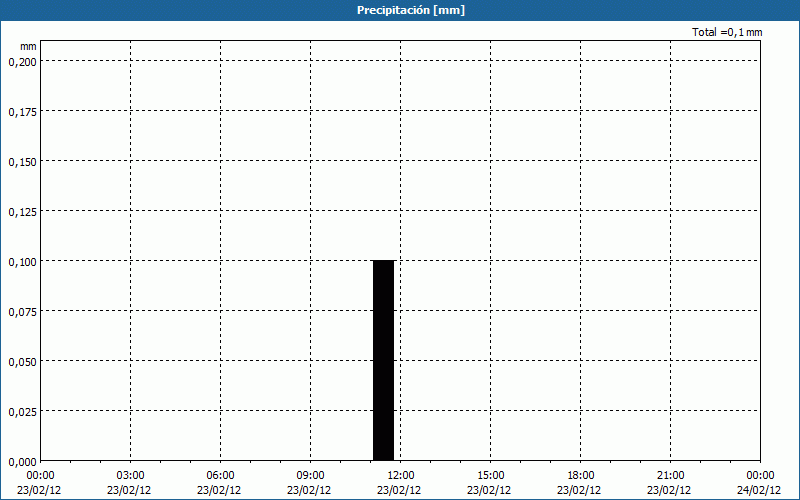The height and width of the screenshot is (500, 800).
Task: Pick the 0,150 y-axis label
Action: pos(22,161)
